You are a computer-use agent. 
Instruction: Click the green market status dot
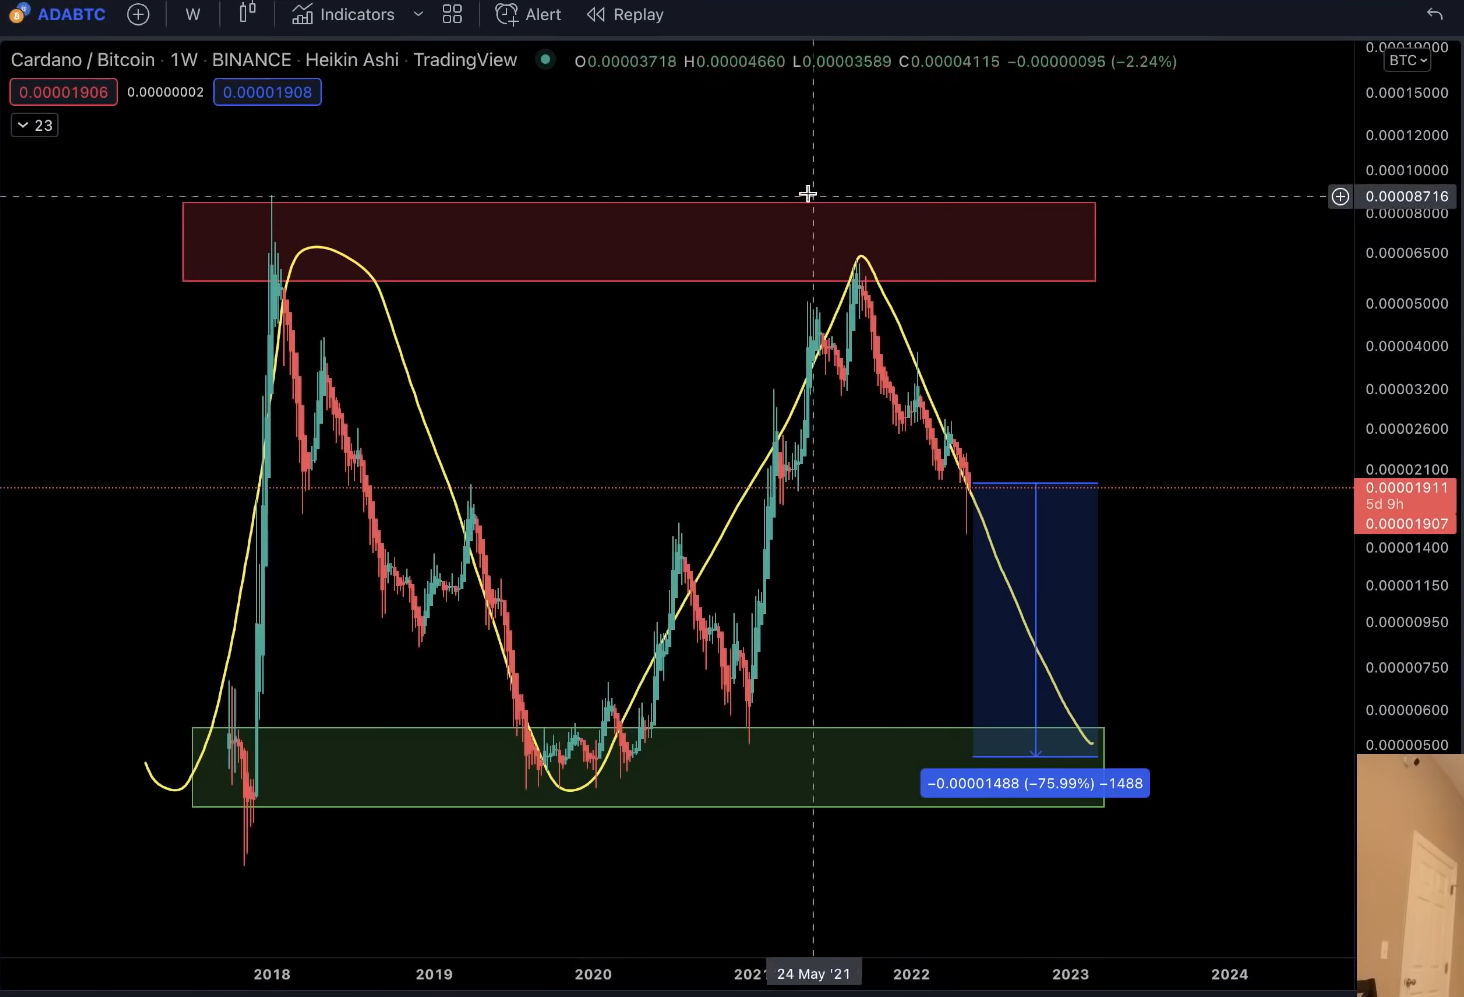[545, 59]
